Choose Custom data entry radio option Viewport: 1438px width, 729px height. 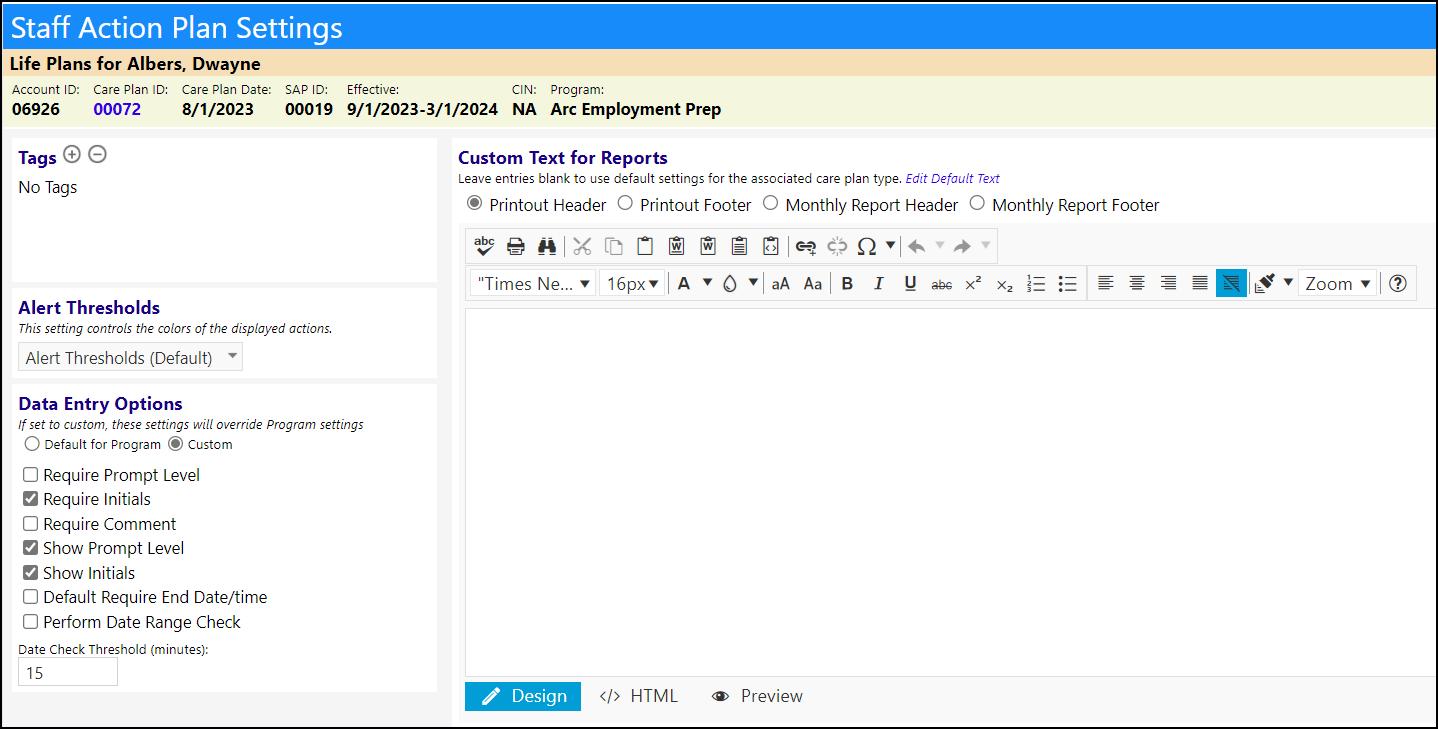point(176,444)
